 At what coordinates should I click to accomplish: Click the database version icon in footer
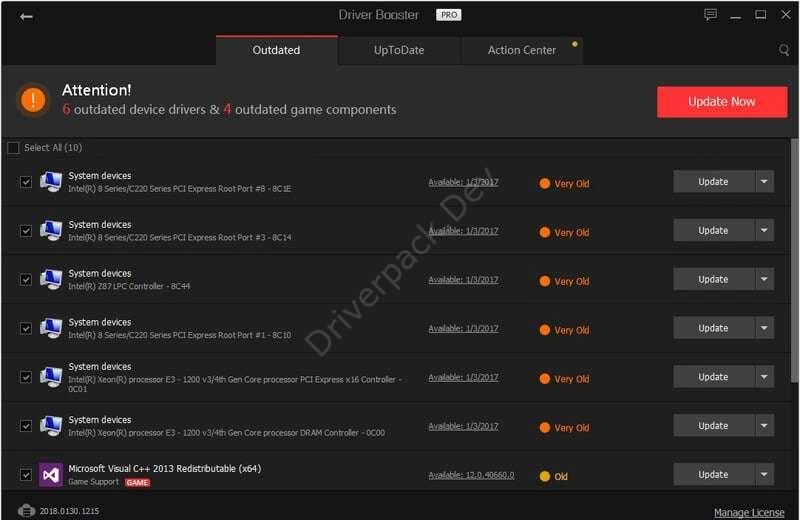[x=27, y=510]
